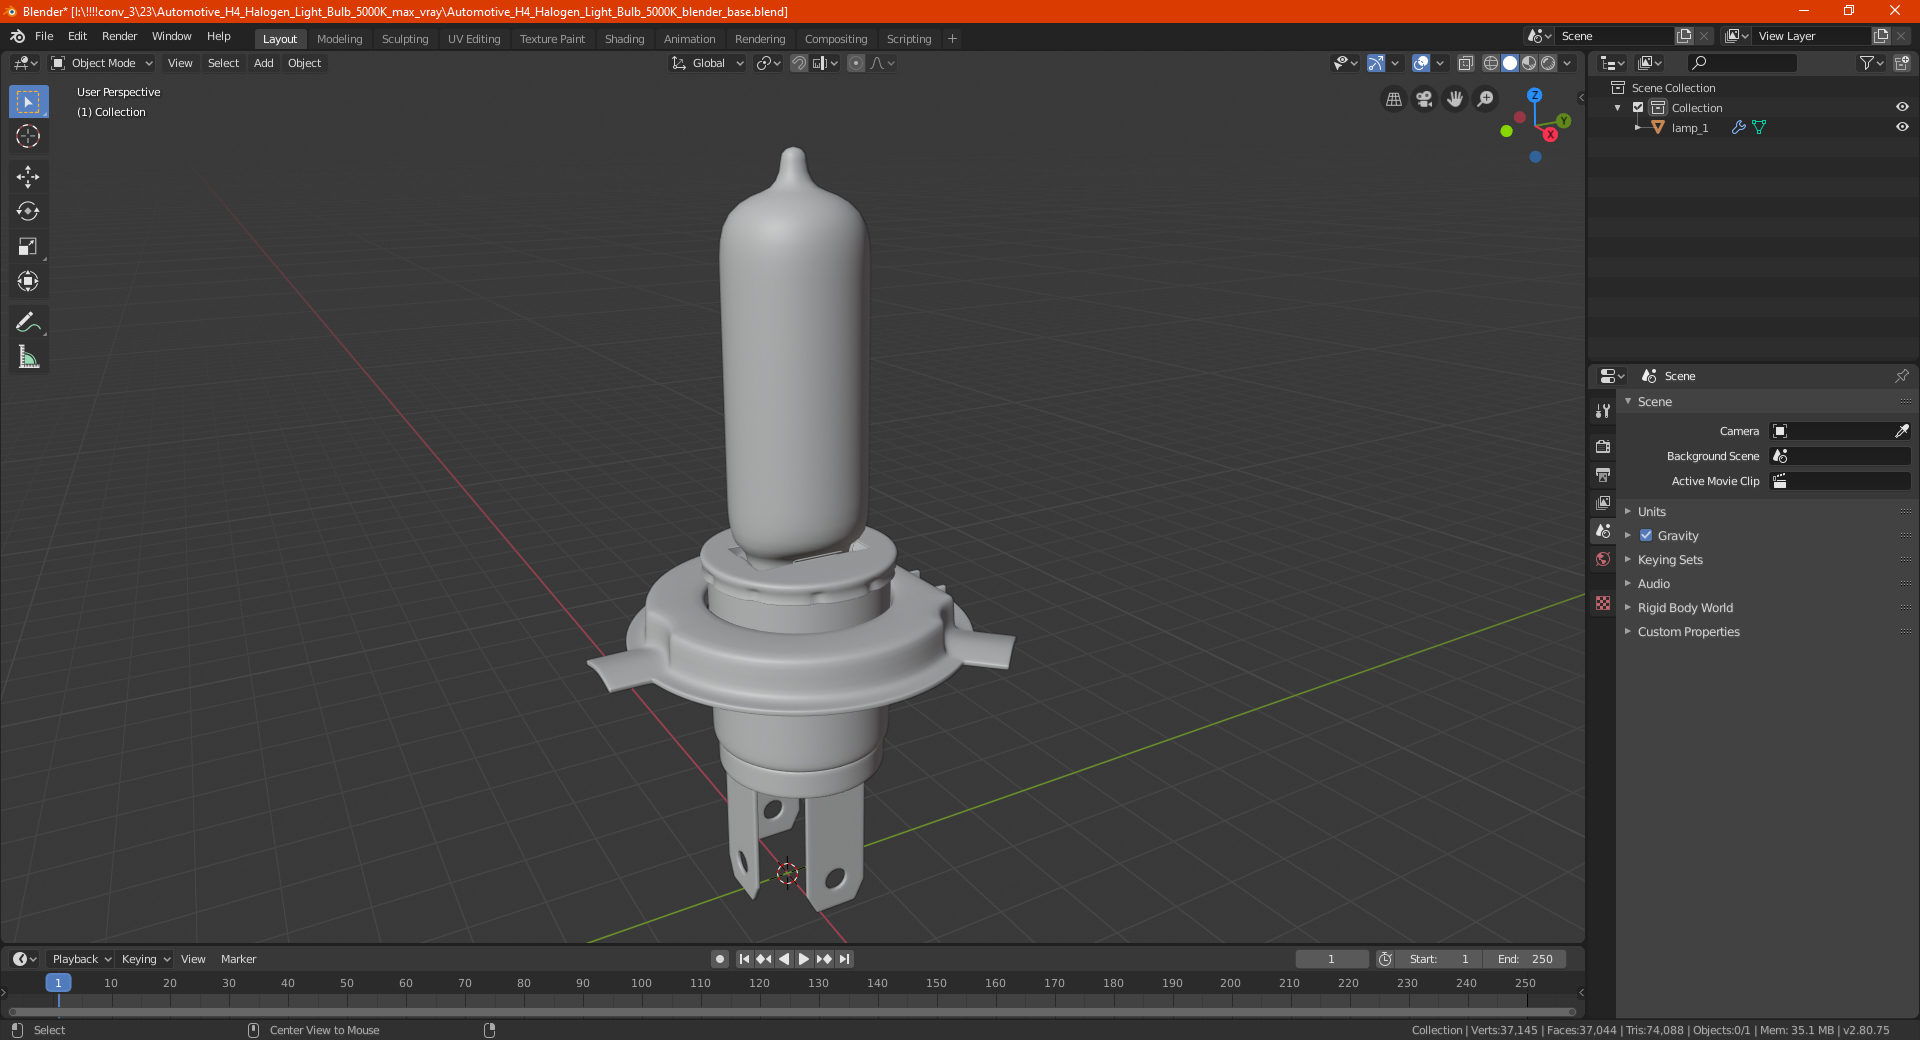Viewport: 1920px width, 1040px height.
Task: Click the pan view hand icon
Action: pyautogui.click(x=1455, y=99)
